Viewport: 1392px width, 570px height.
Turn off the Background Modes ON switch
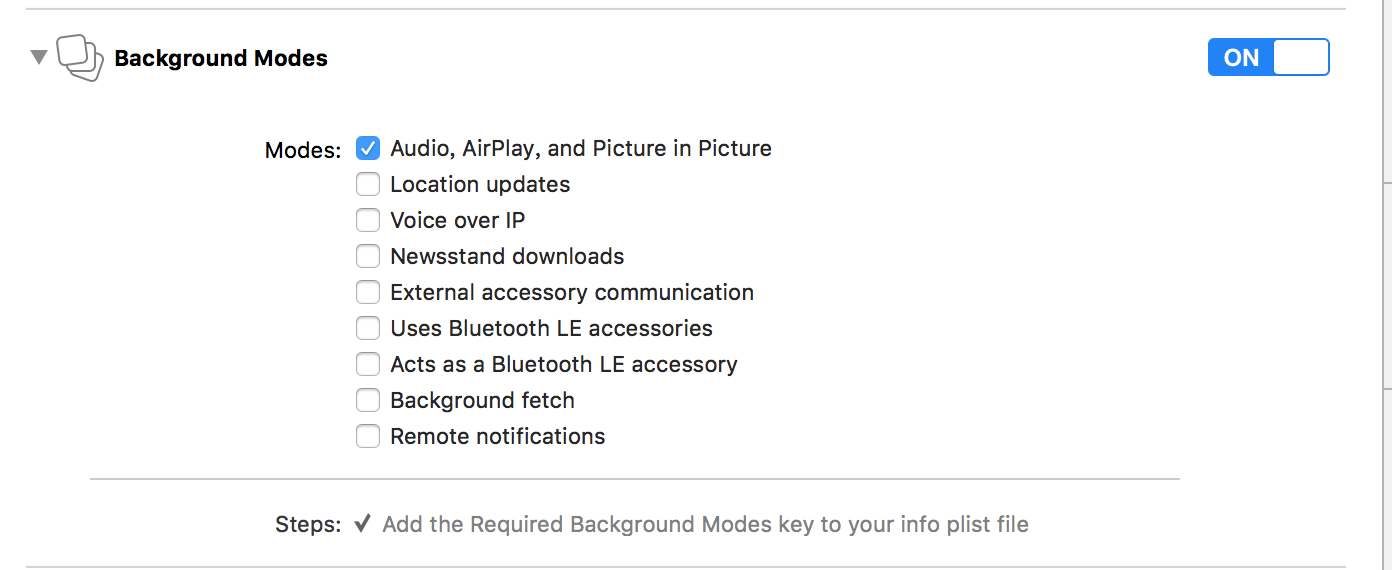tap(1268, 58)
